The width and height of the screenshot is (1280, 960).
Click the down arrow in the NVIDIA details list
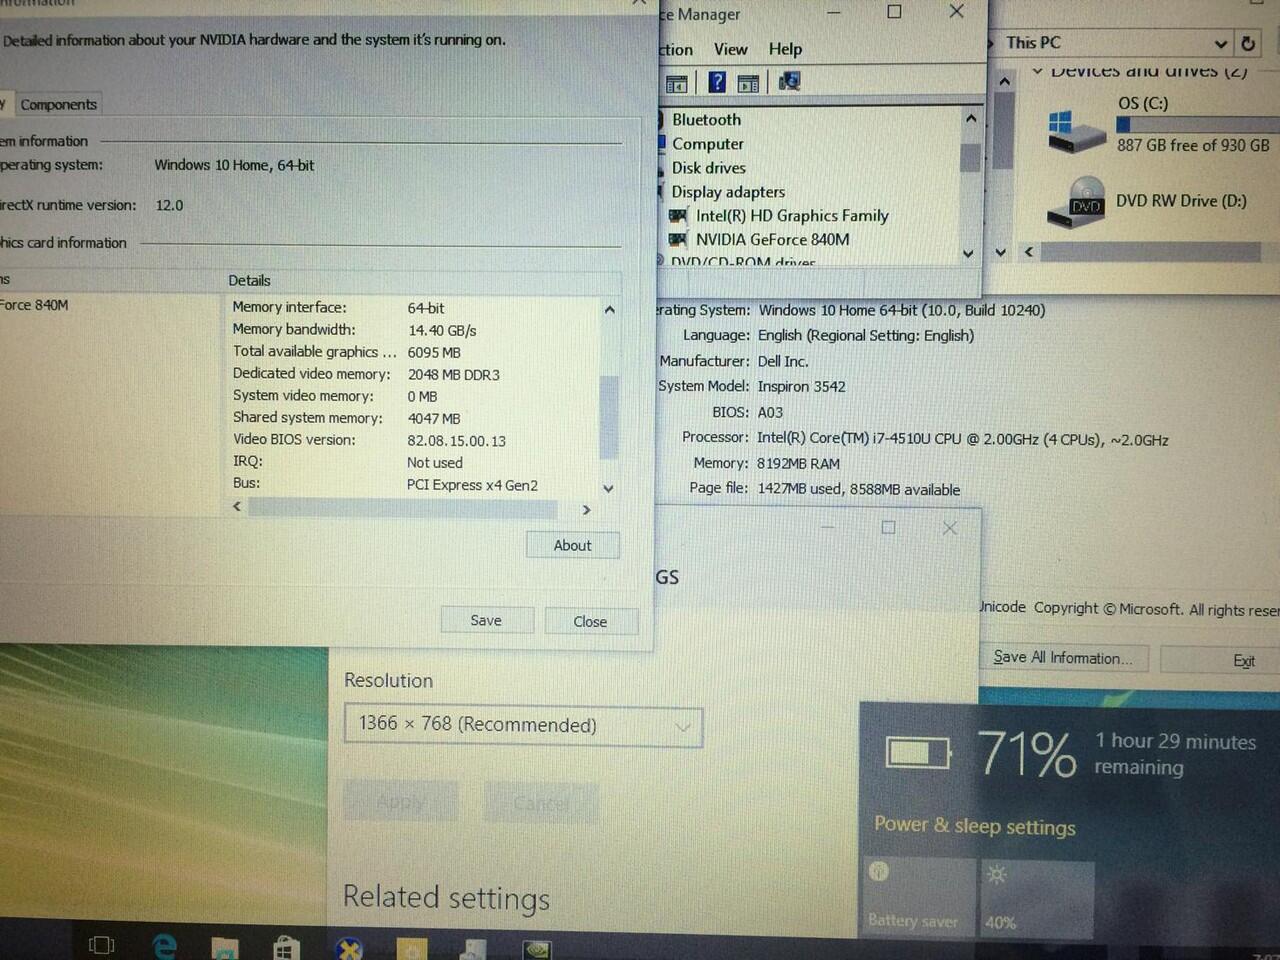[609, 488]
